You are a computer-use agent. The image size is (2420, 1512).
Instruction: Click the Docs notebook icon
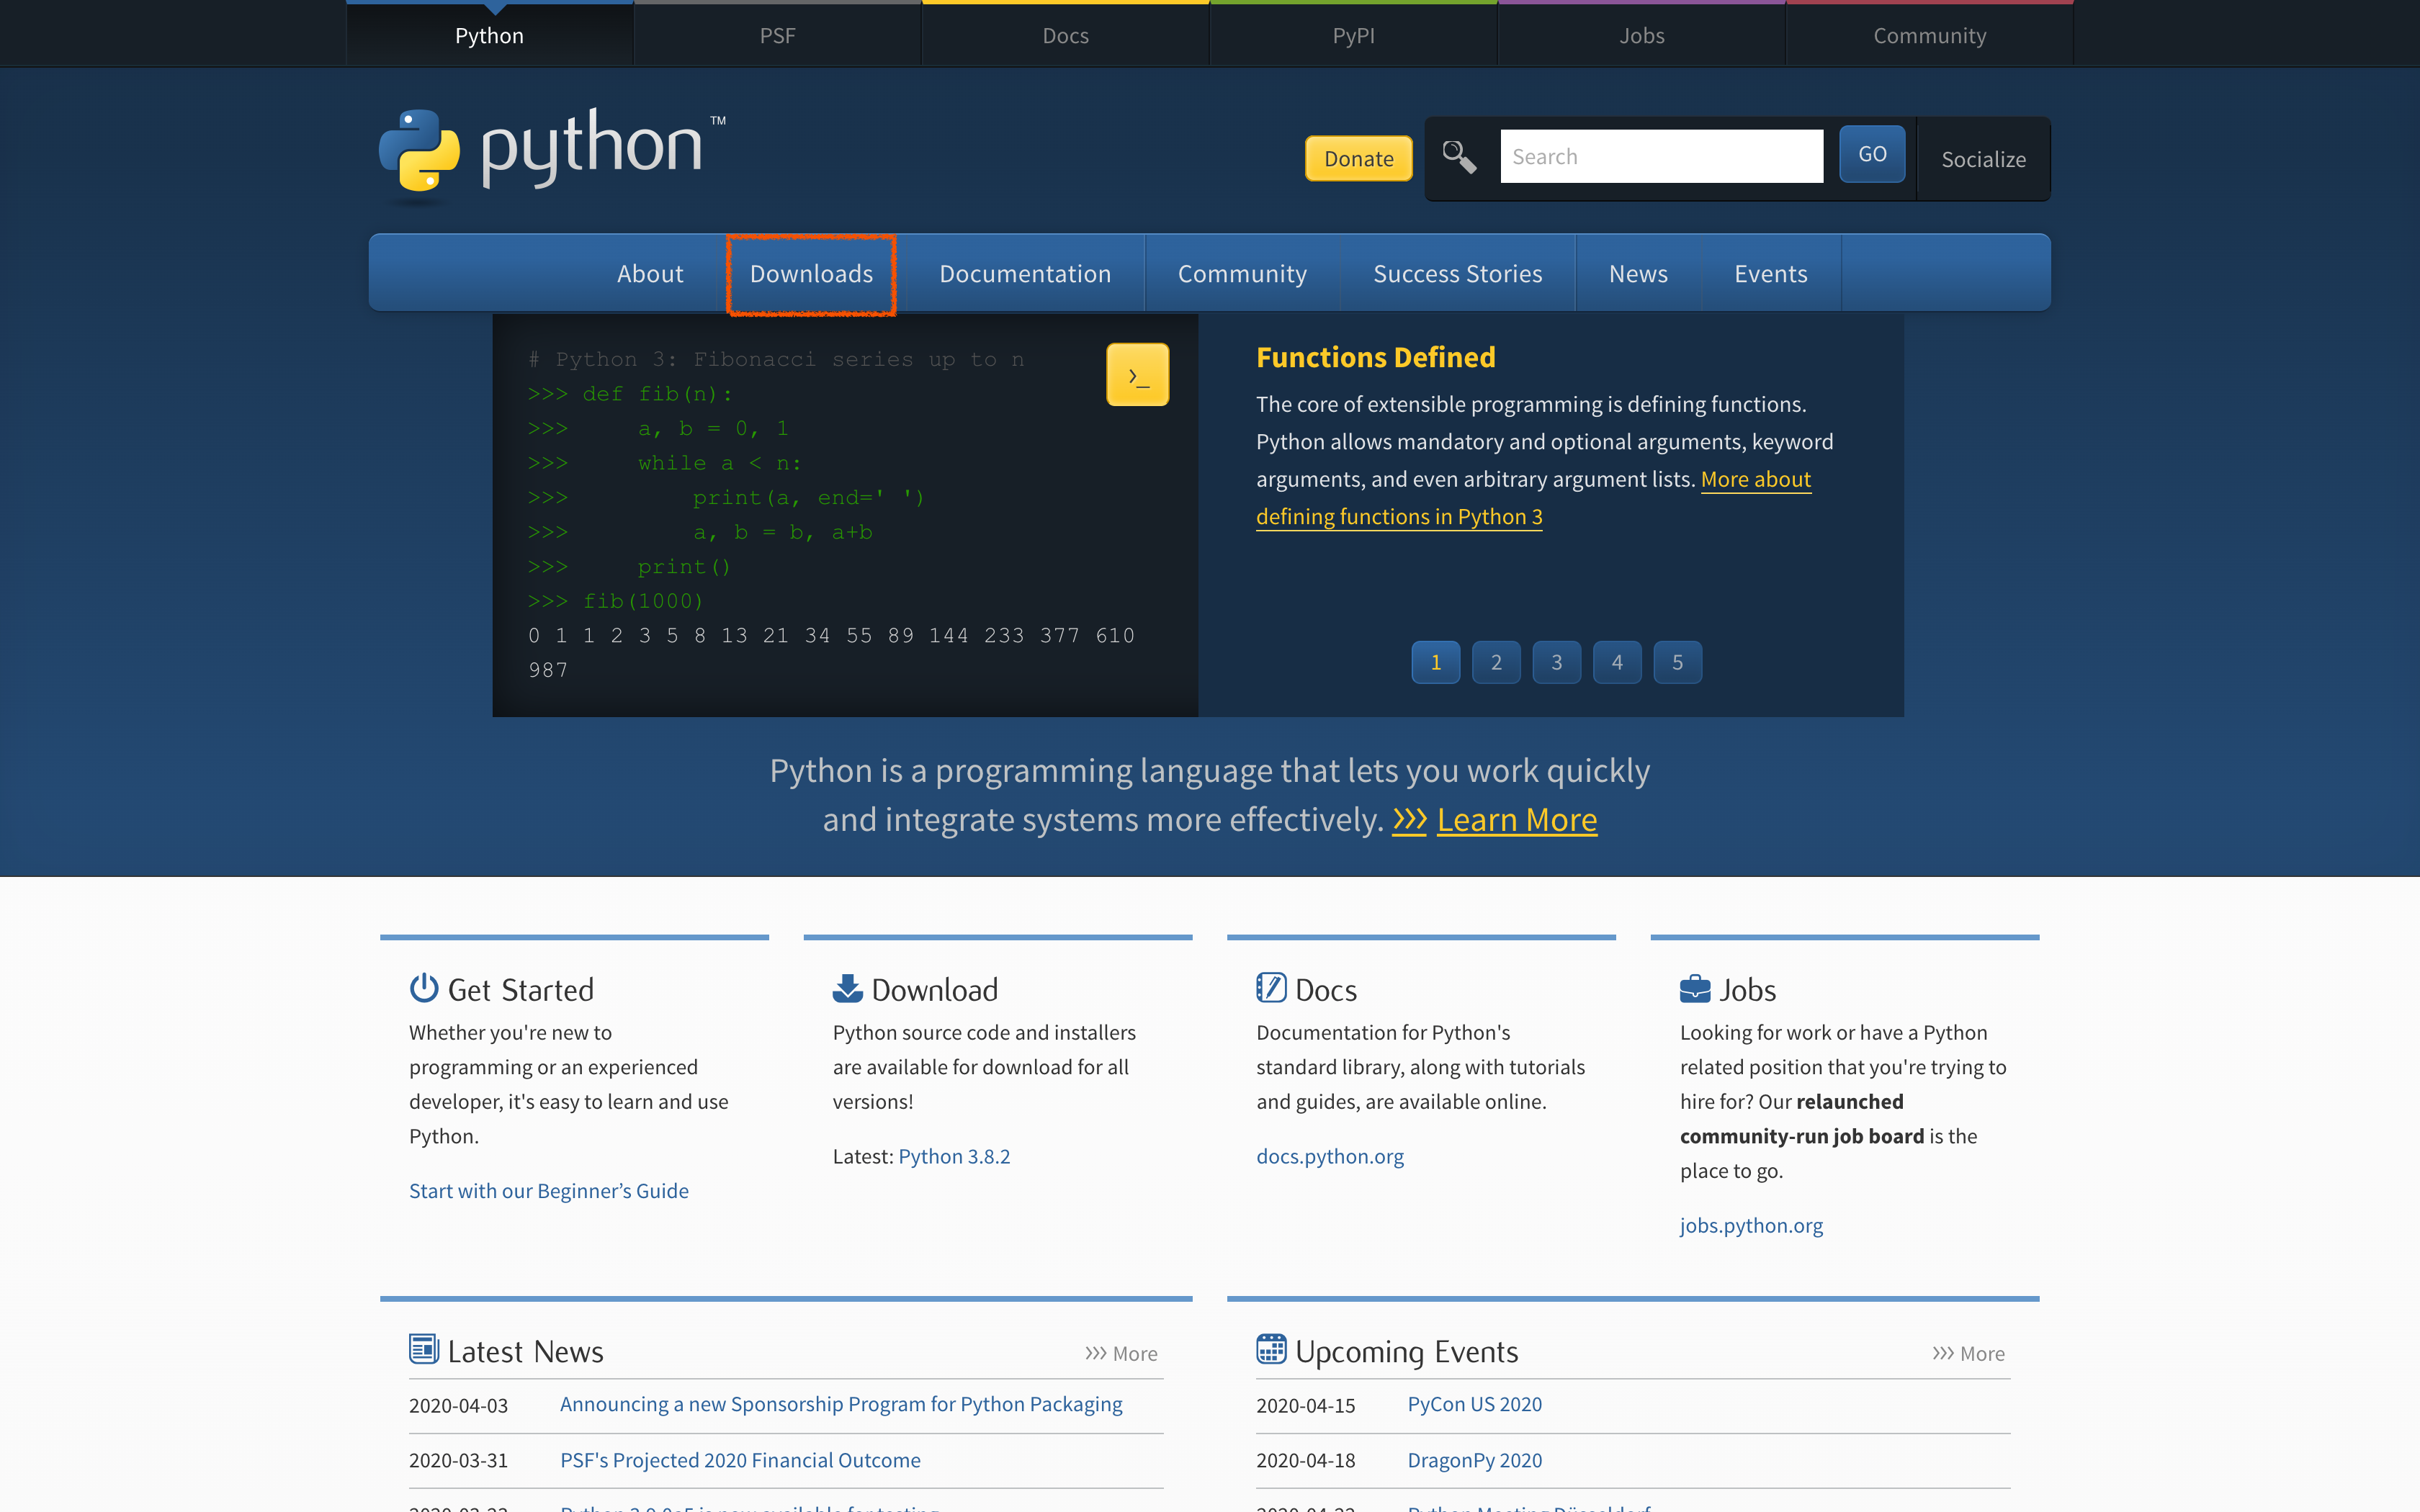(x=1271, y=988)
